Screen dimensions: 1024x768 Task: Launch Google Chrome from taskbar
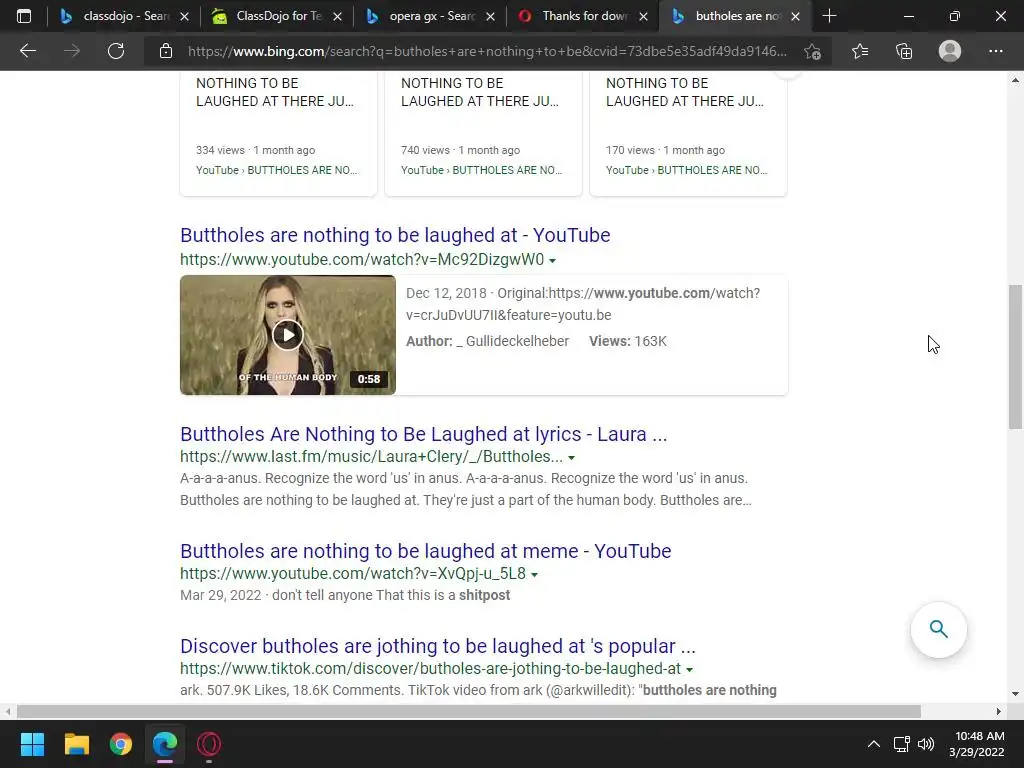121,744
